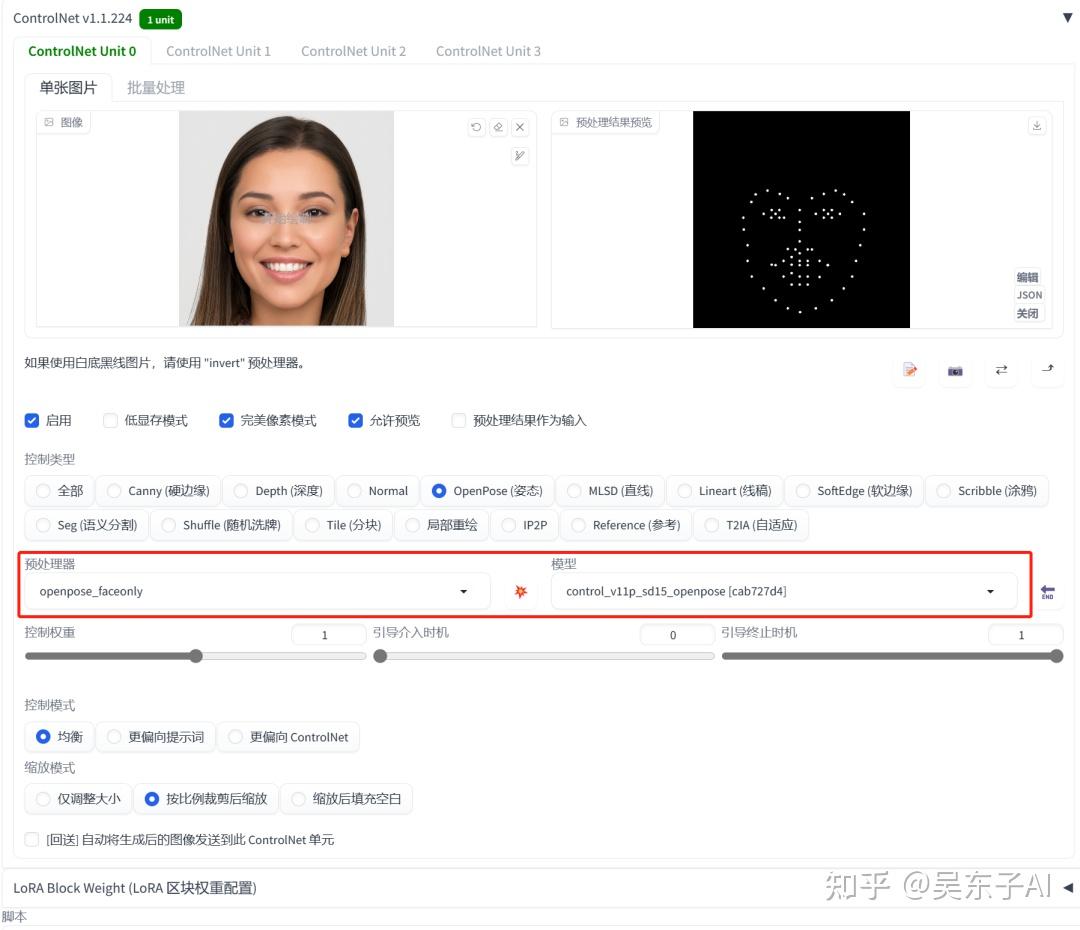Select the eraser icon above the portrait
Image resolution: width=1080 pixels, height=930 pixels.
pos(498,127)
